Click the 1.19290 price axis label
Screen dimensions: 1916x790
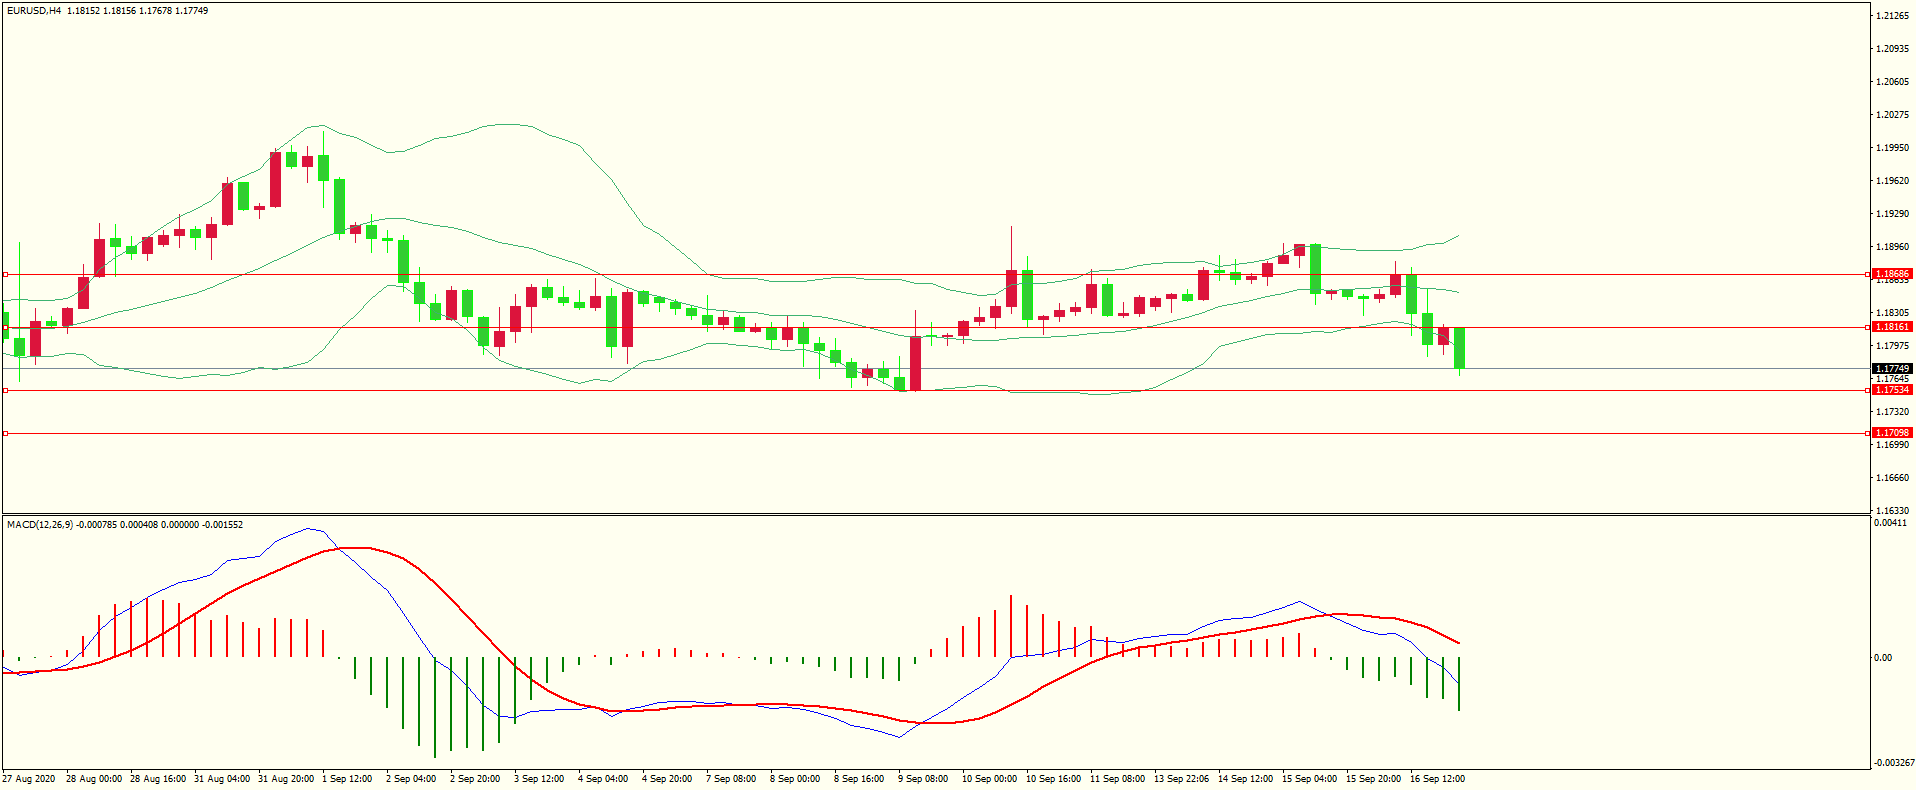[1892, 214]
